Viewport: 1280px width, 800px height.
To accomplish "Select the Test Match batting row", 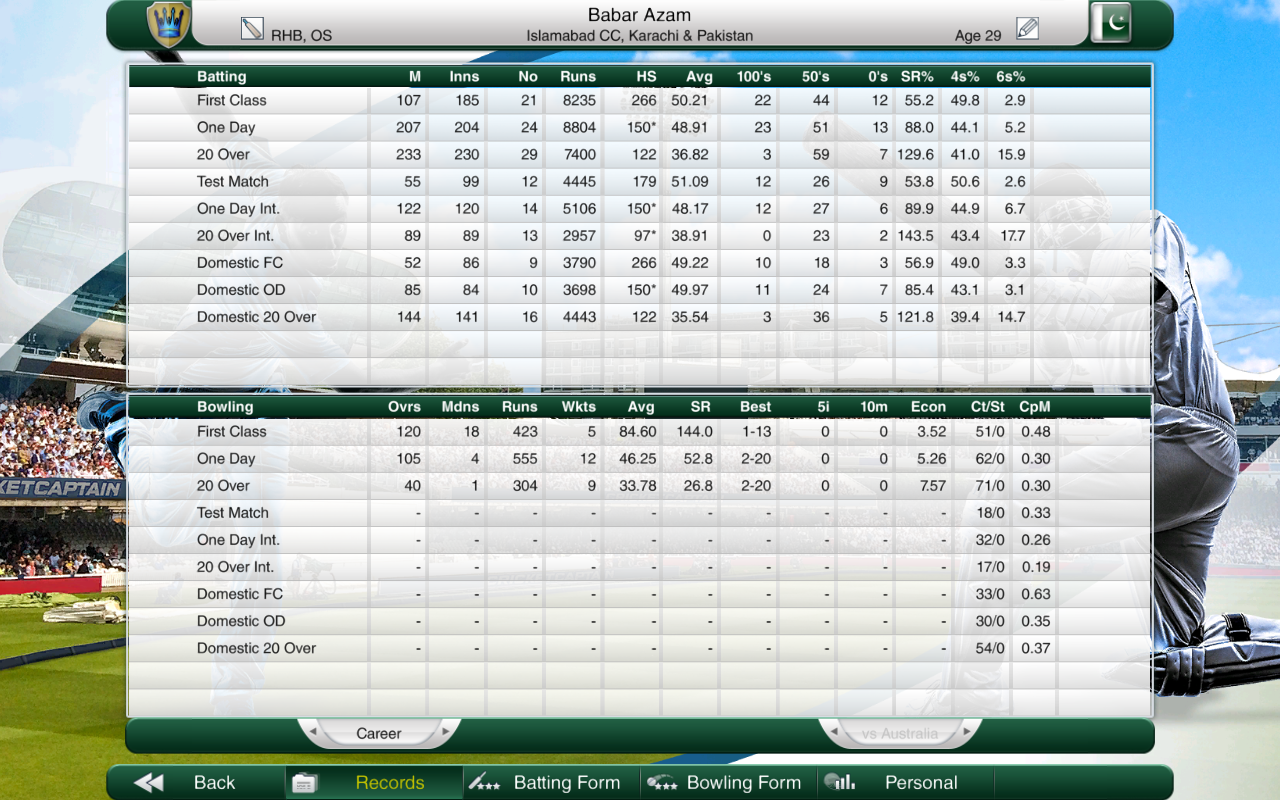I will 639,182.
